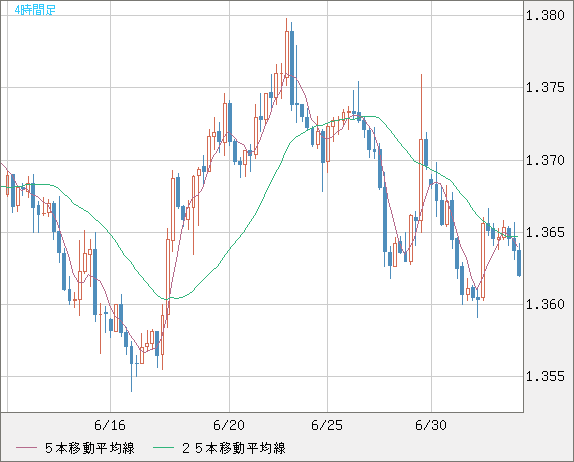Click the 5本移動平均線 legend label
574x462 pixels.
pyautogui.click(x=90, y=448)
